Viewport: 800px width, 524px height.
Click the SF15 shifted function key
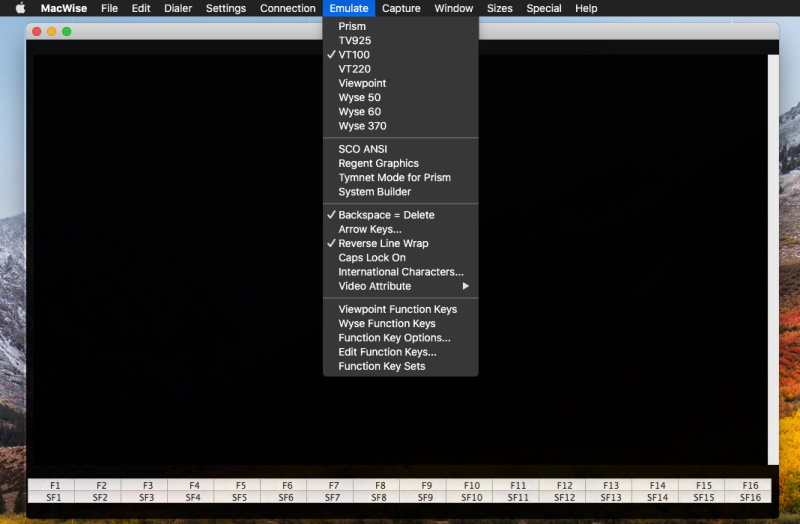point(702,497)
